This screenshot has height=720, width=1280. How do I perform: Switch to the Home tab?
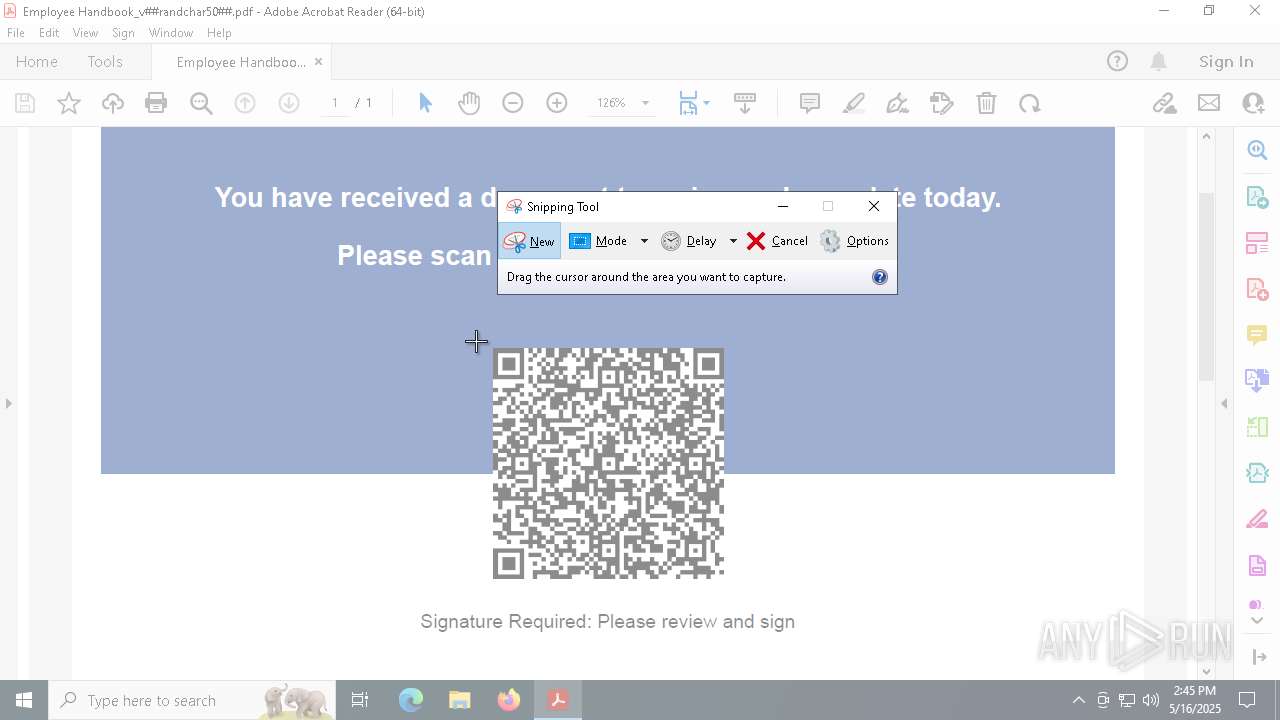(x=37, y=62)
